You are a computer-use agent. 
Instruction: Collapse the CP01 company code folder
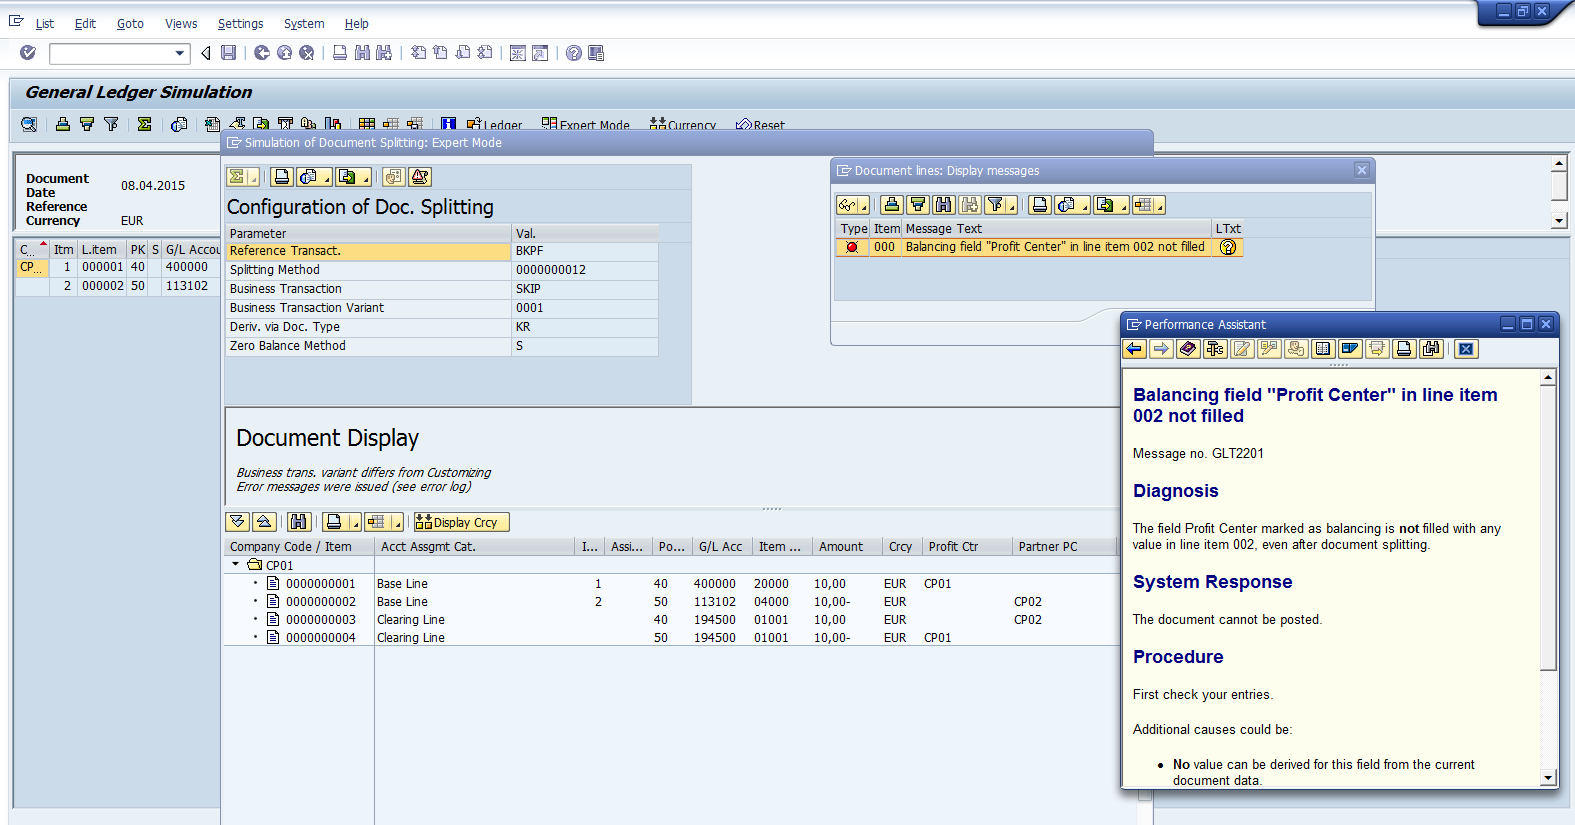(x=236, y=565)
